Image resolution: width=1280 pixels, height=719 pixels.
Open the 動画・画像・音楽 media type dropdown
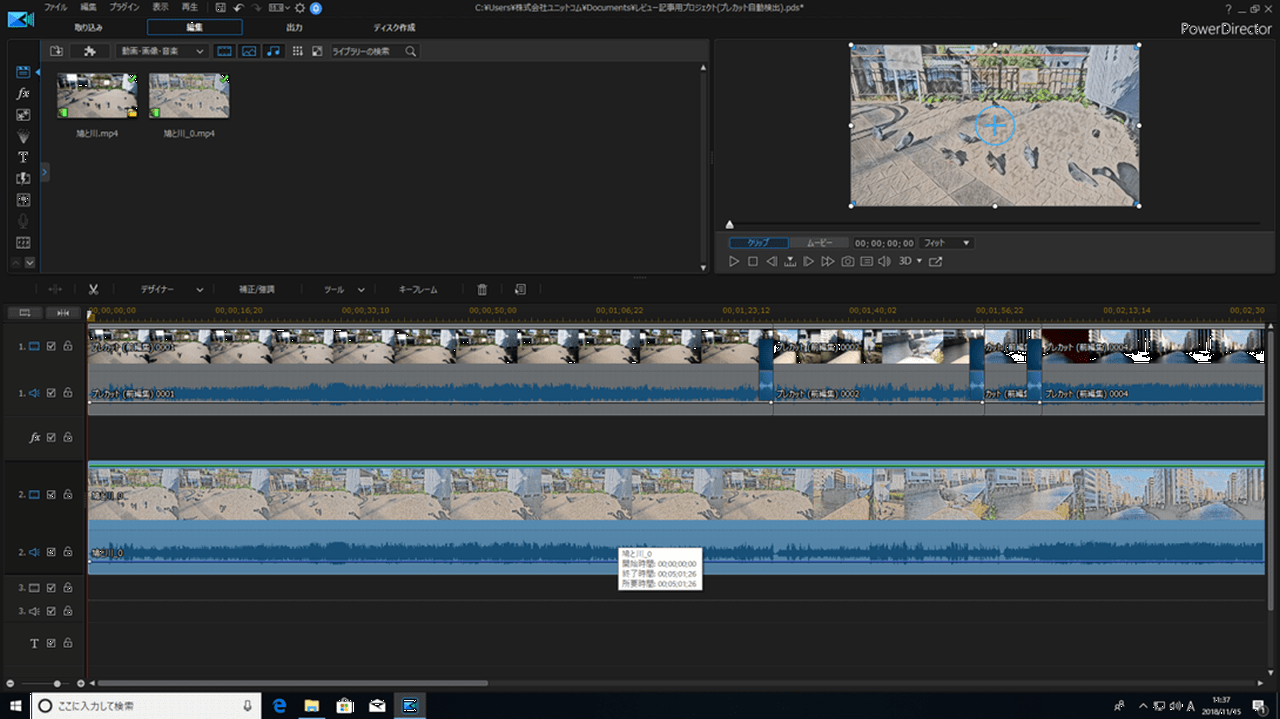(161, 51)
